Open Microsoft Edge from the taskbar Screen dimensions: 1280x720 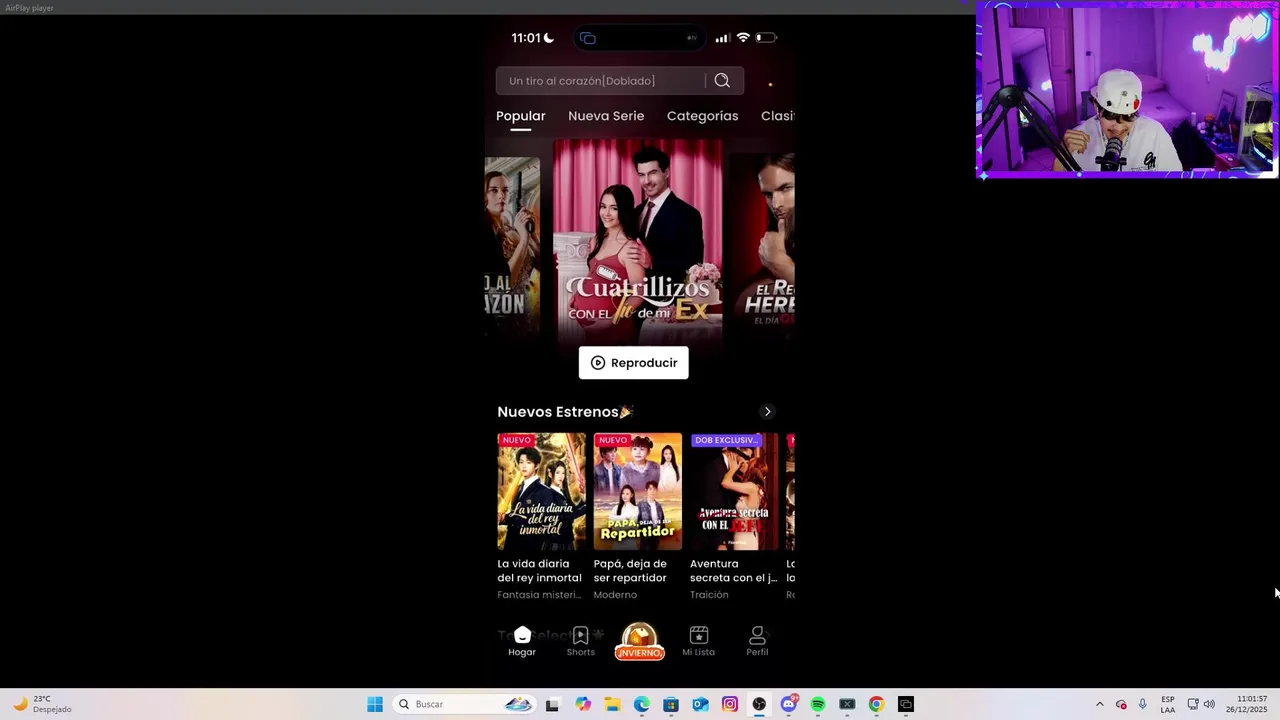point(642,704)
